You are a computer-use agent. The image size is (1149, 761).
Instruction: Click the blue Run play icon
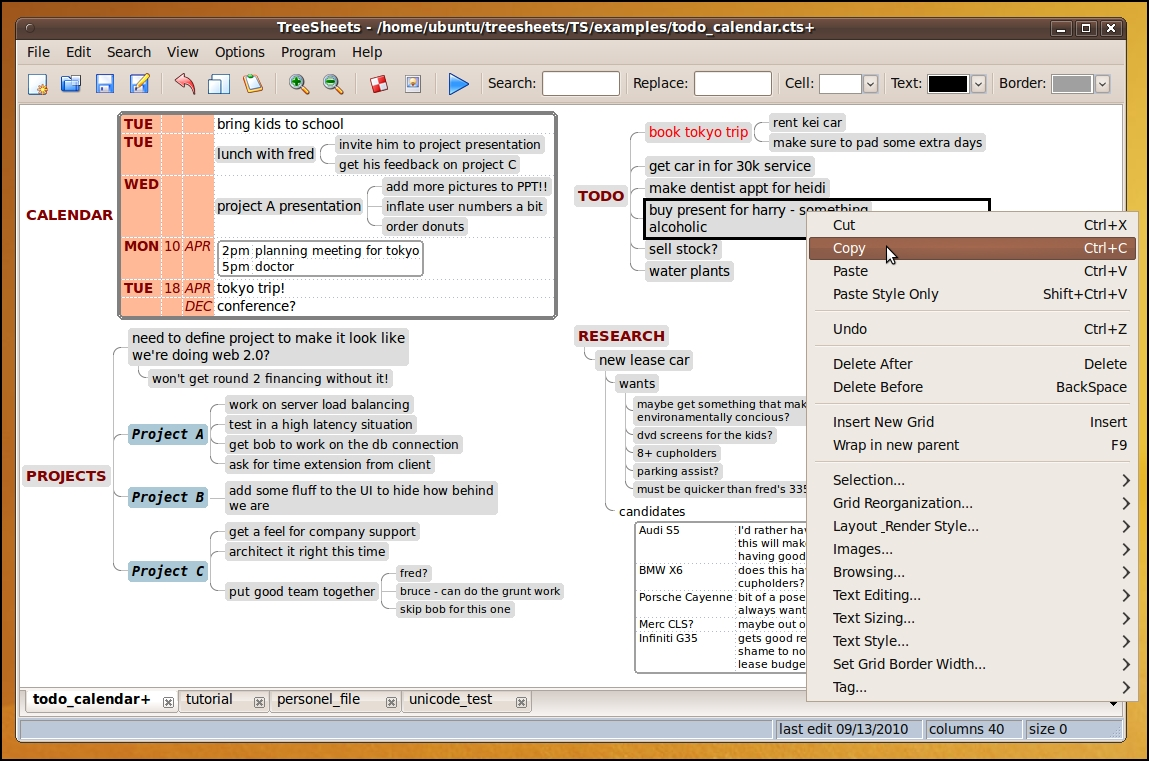tap(458, 84)
